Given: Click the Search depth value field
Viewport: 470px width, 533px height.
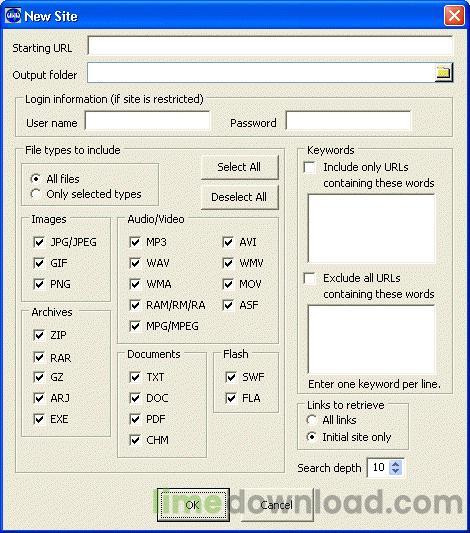Looking at the screenshot, I should (x=378, y=468).
